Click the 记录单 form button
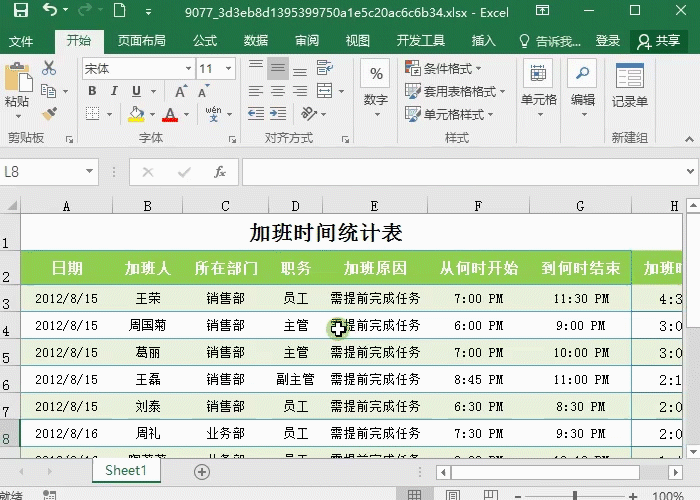 pos(629,85)
